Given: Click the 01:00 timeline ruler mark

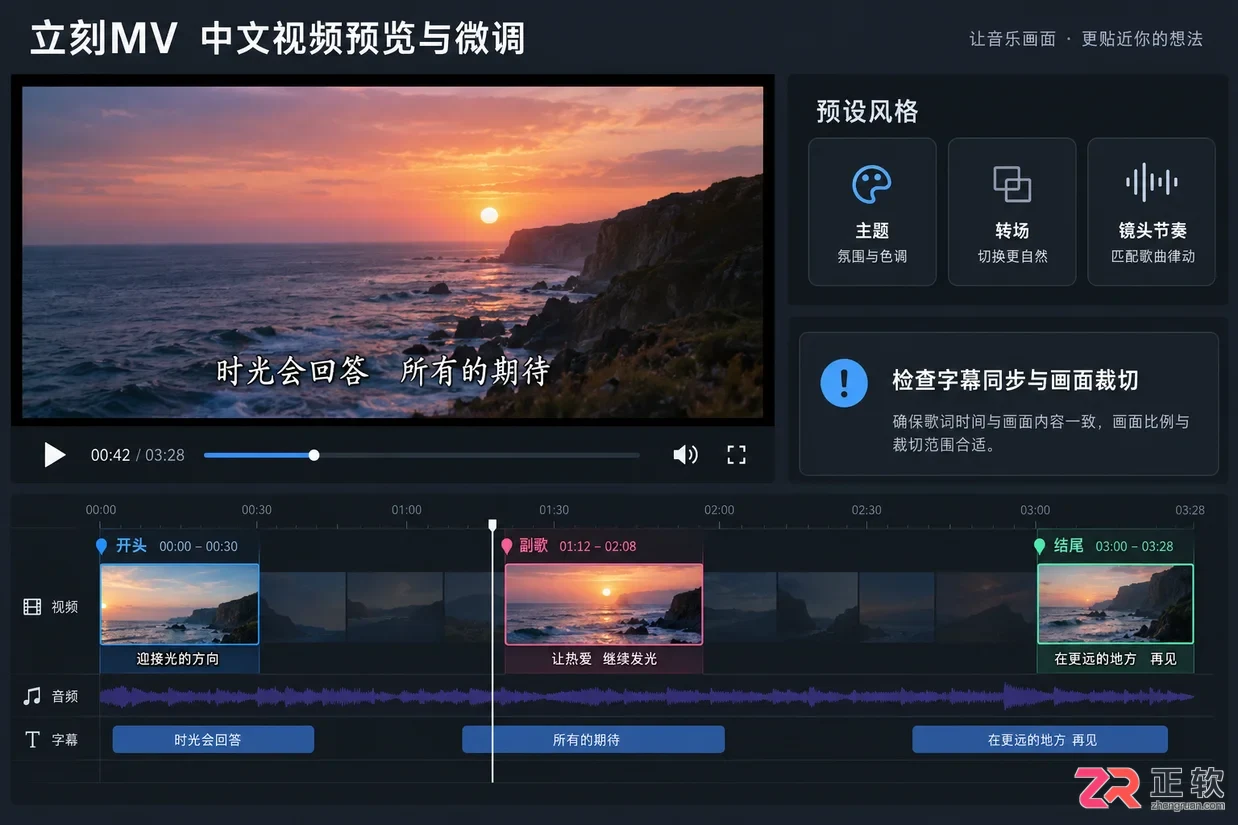Looking at the screenshot, I should (406, 510).
